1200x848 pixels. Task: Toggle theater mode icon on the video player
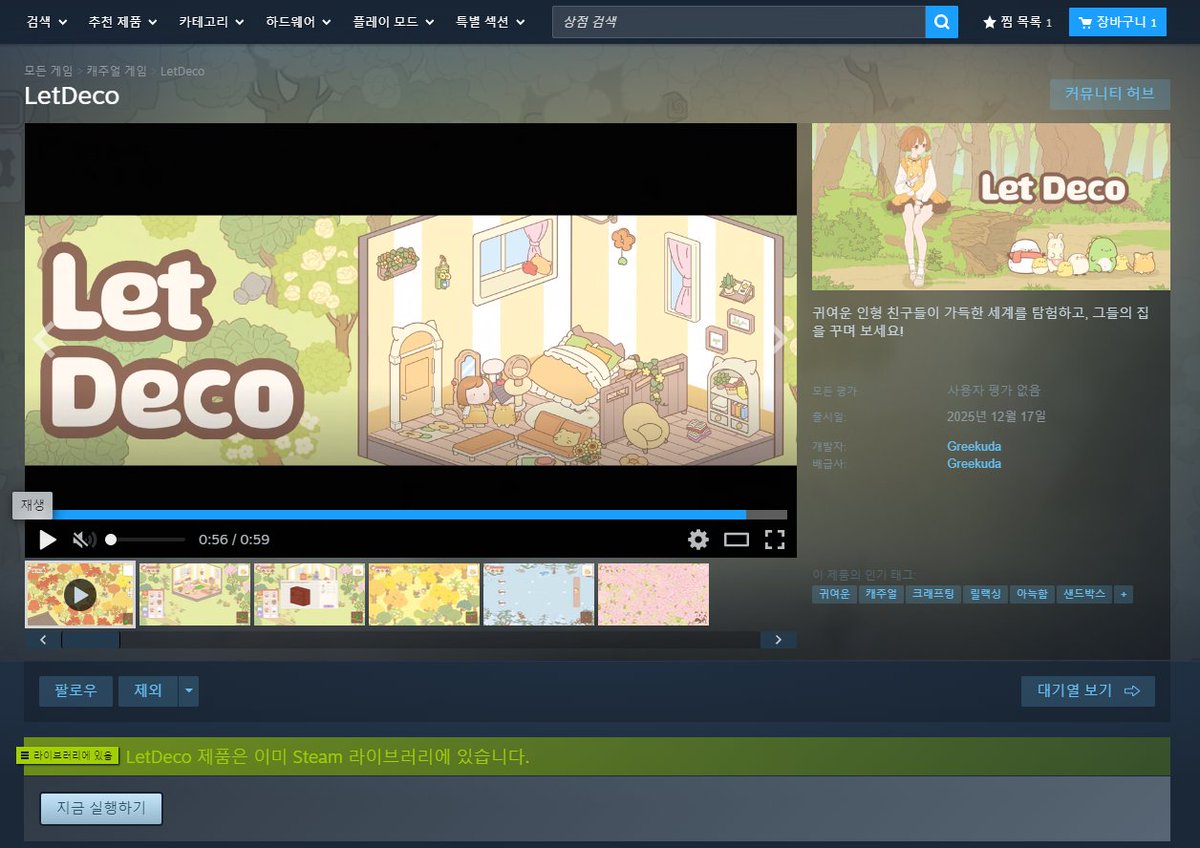pyautogui.click(x=737, y=540)
